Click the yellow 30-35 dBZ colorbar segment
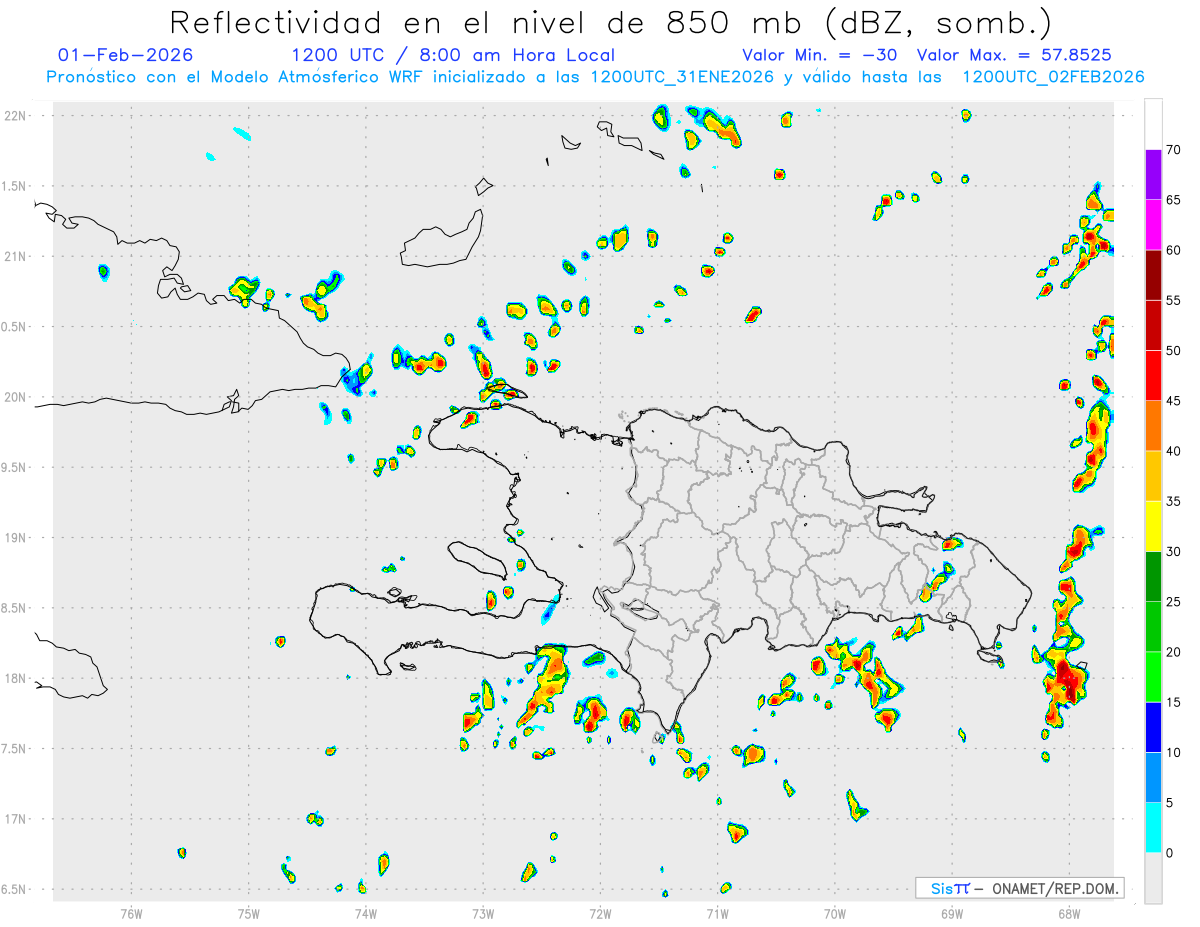Screen dimensions: 1200x927 pyautogui.click(x=1153, y=526)
